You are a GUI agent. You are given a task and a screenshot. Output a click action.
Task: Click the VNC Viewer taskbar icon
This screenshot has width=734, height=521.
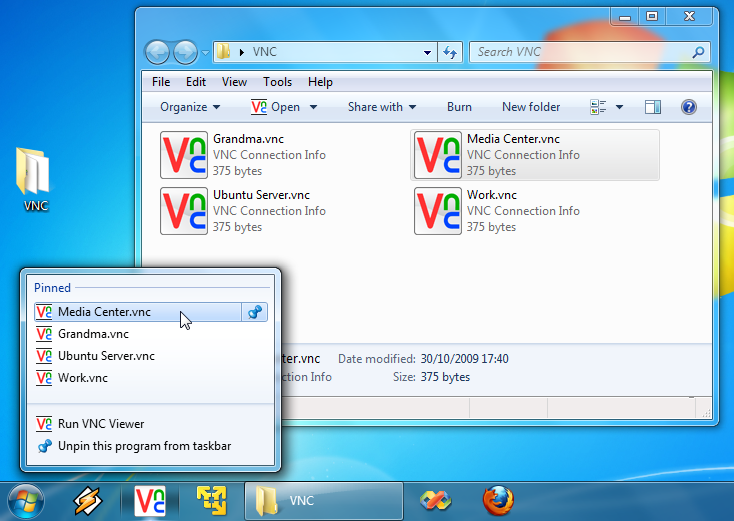(150, 501)
